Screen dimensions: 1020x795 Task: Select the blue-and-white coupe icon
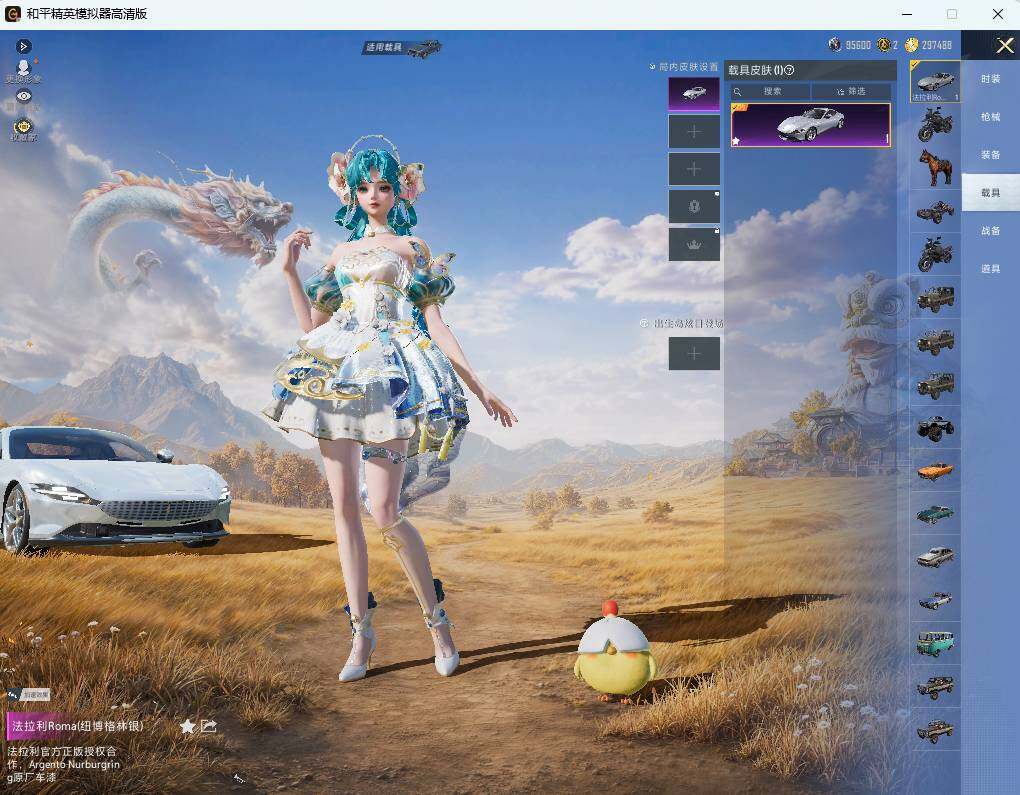[935, 600]
